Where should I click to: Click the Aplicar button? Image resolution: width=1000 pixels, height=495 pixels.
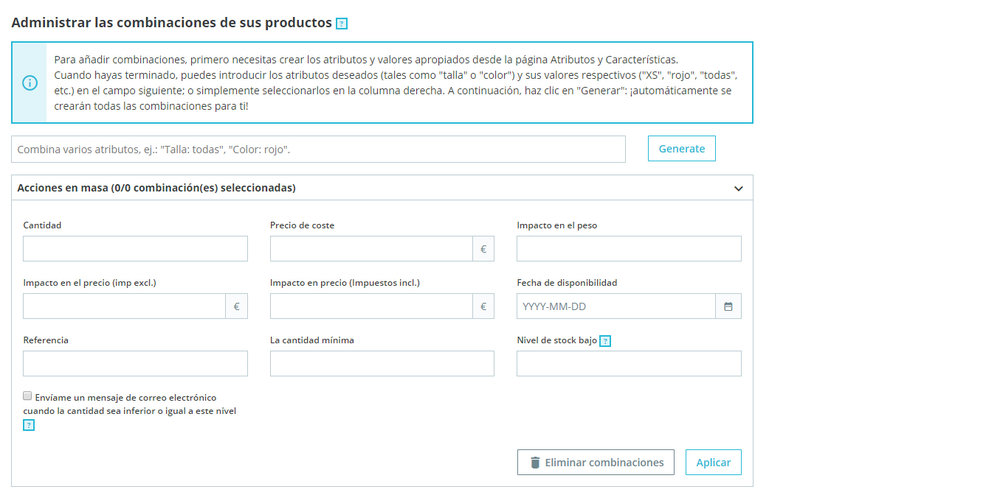point(713,463)
